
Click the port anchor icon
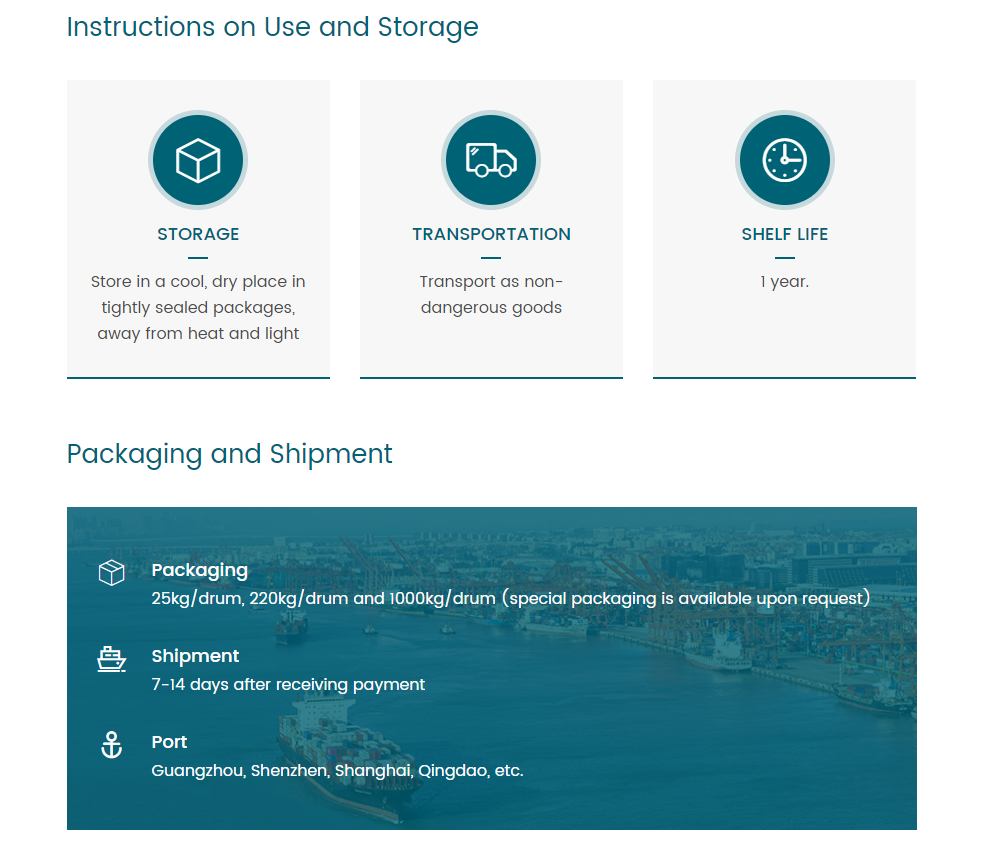coord(111,745)
